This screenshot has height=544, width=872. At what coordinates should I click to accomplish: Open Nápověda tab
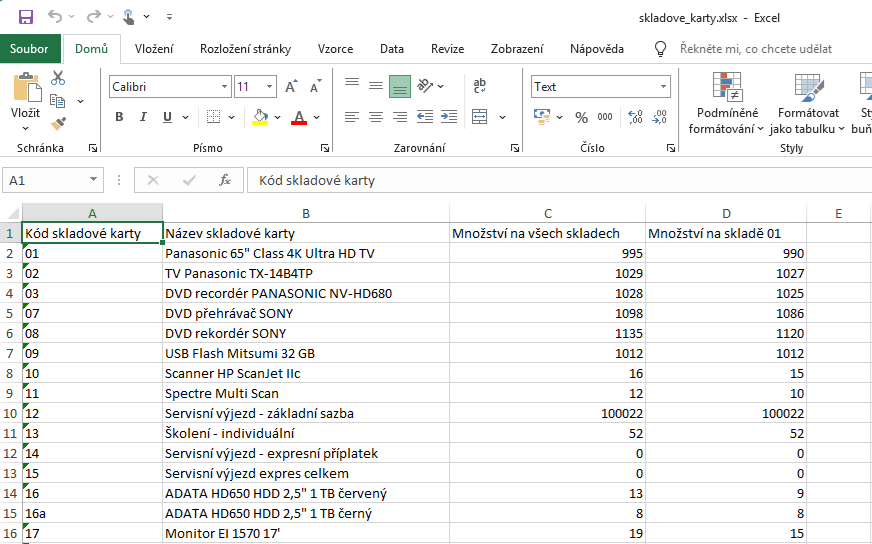[597, 49]
